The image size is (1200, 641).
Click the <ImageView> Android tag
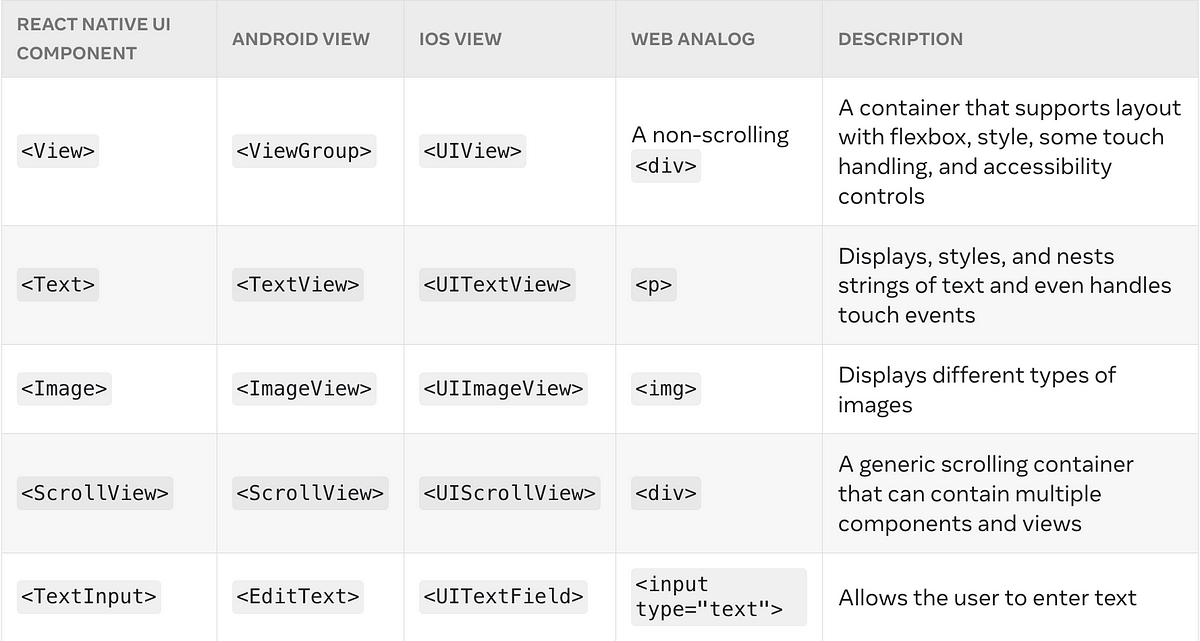304,388
